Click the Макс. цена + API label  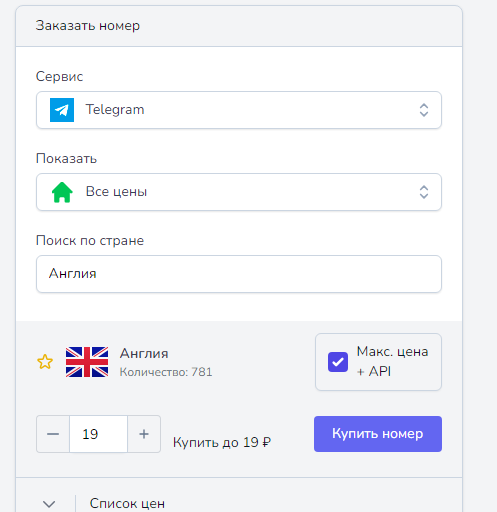click(x=392, y=362)
